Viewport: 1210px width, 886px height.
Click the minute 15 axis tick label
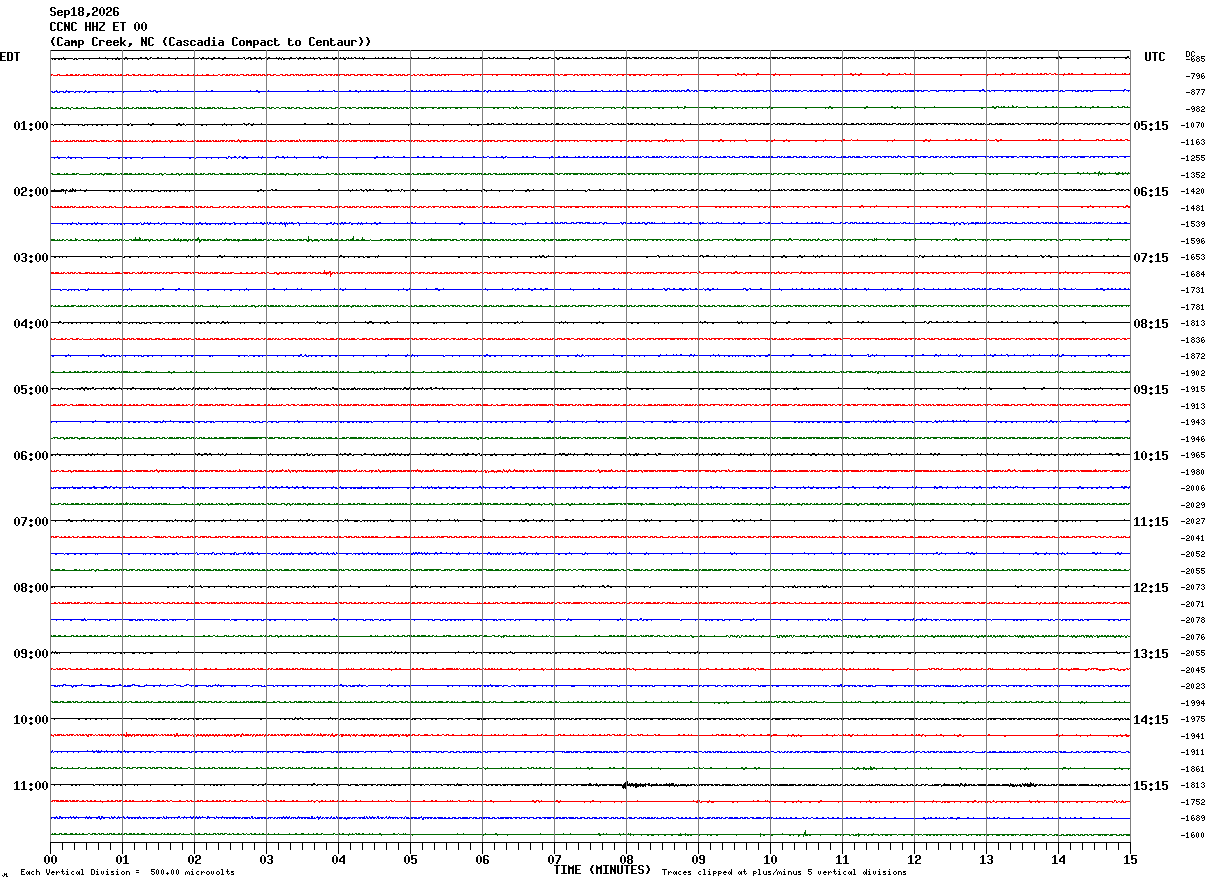pos(1130,858)
